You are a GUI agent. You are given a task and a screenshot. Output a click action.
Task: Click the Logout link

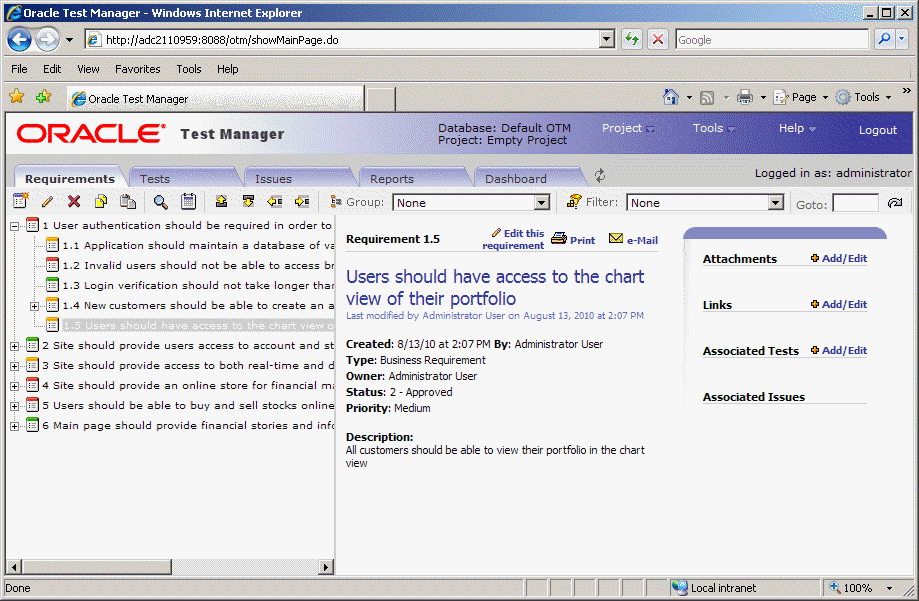(x=877, y=130)
